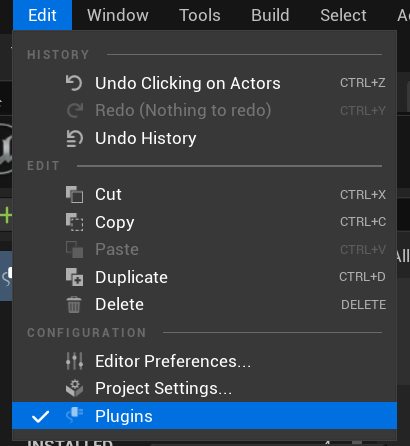Click the Undo History icon
Screen dimensions: 410x446
(74, 138)
